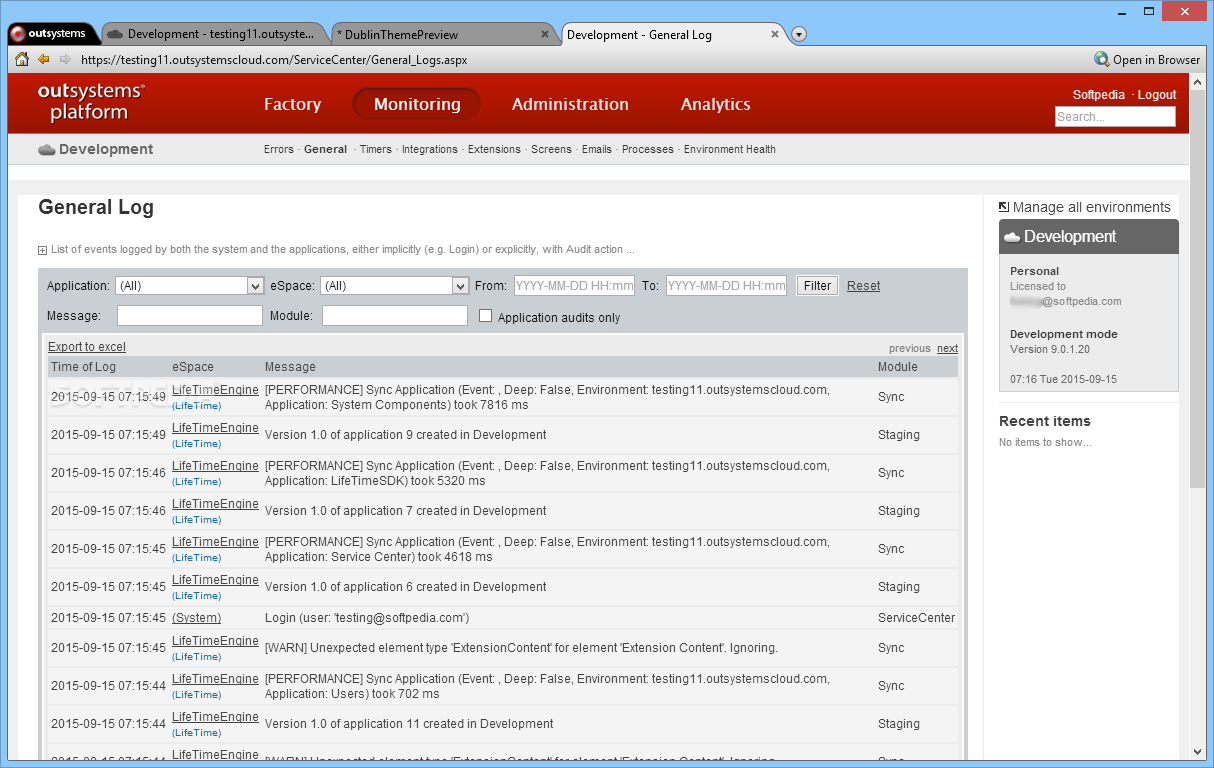Viewport: 1214px width, 768px height.
Task: Click the Module column header
Action: pos(897,367)
